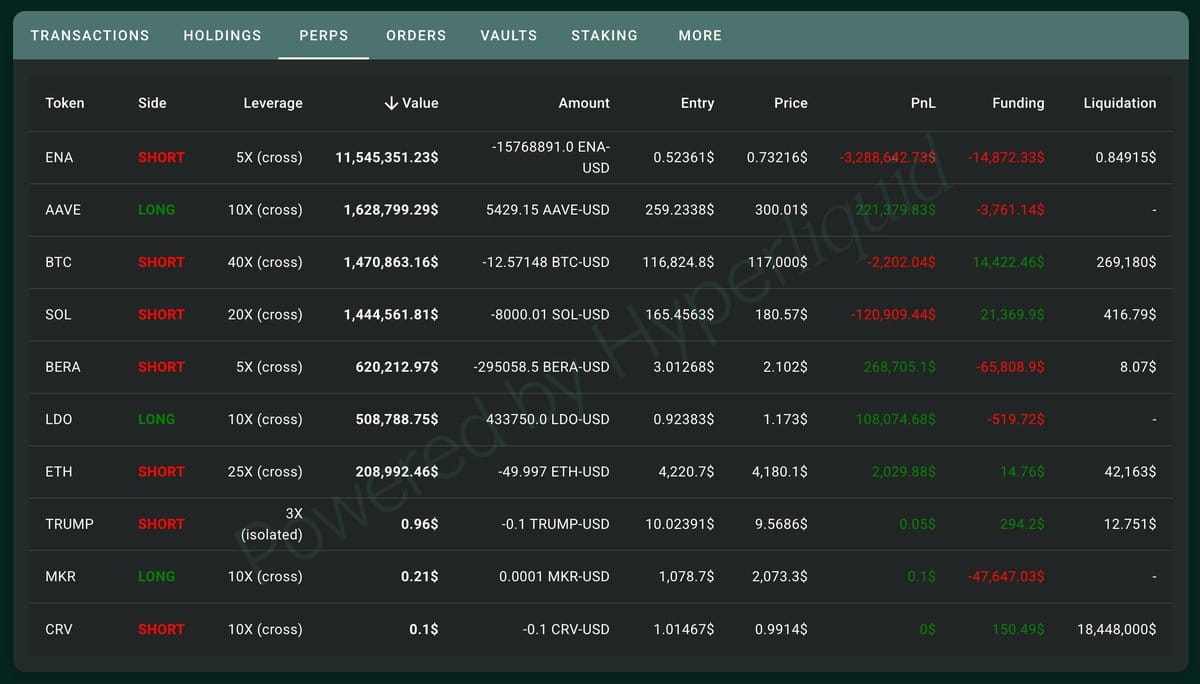Click the sort arrow beside Value header
This screenshot has width=1200, height=684.
[391, 103]
